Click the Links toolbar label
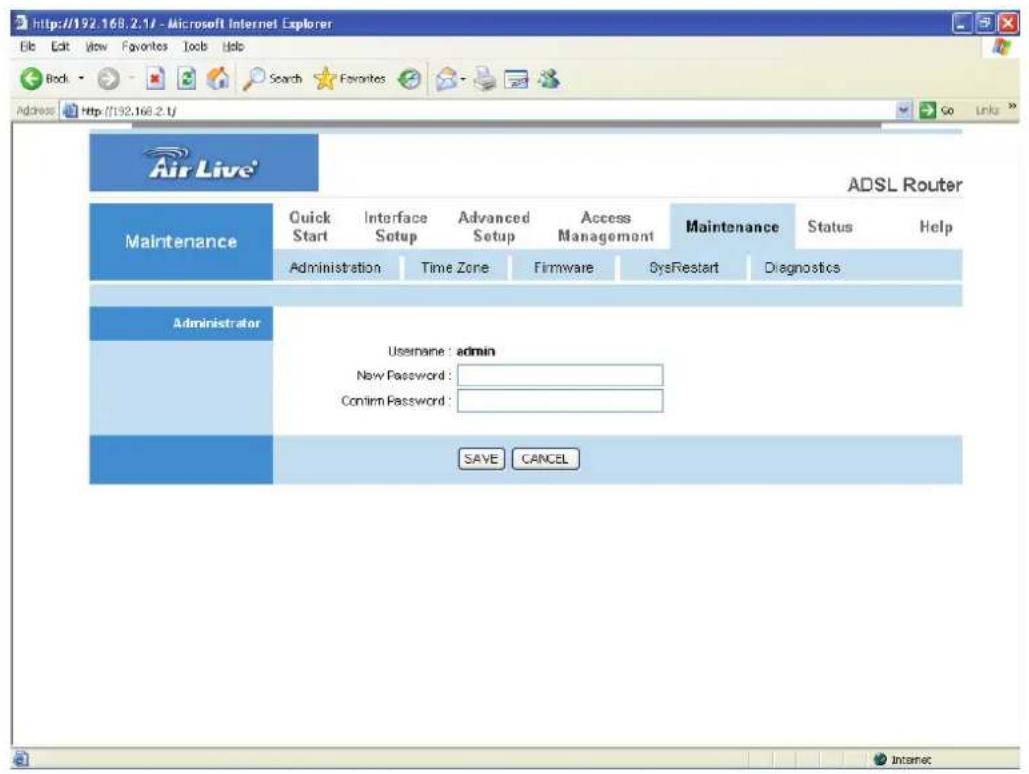This screenshot has height=774, width=1029. click(x=987, y=110)
